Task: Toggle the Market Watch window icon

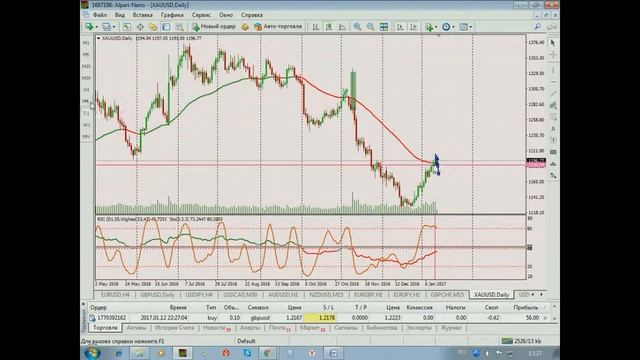Action: (127, 27)
